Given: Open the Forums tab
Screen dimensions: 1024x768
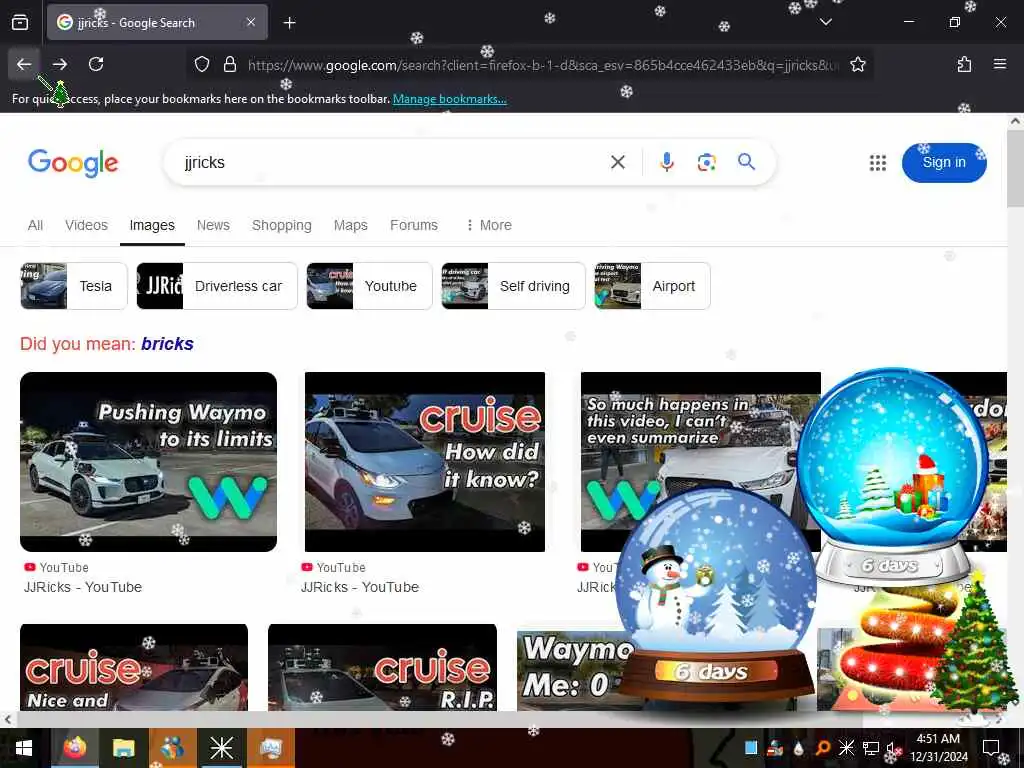Looking at the screenshot, I should click(x=413, y=225).
